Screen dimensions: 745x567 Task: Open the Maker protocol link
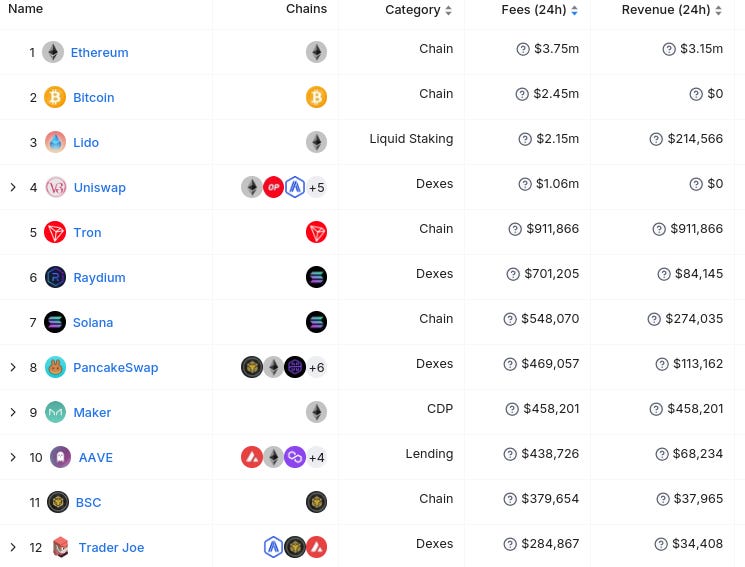point(92,413)
